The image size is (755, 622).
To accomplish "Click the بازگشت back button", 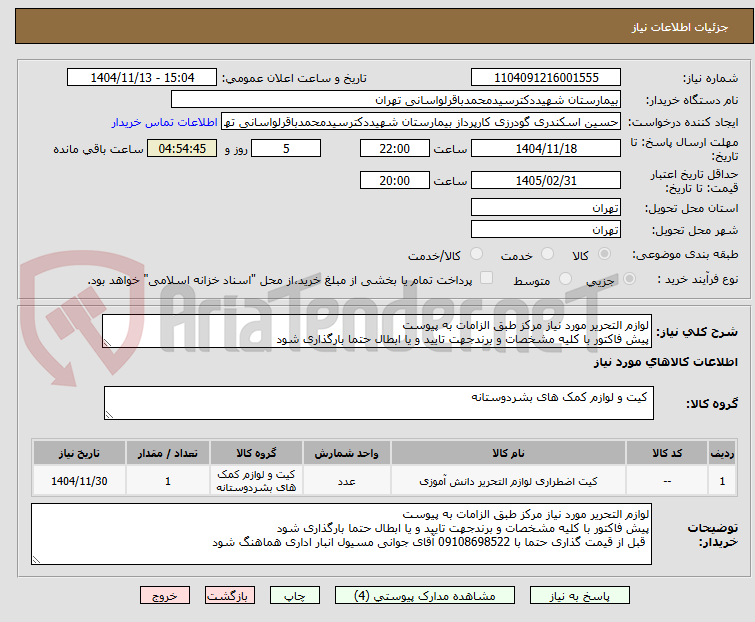I will tap(230, 596).
